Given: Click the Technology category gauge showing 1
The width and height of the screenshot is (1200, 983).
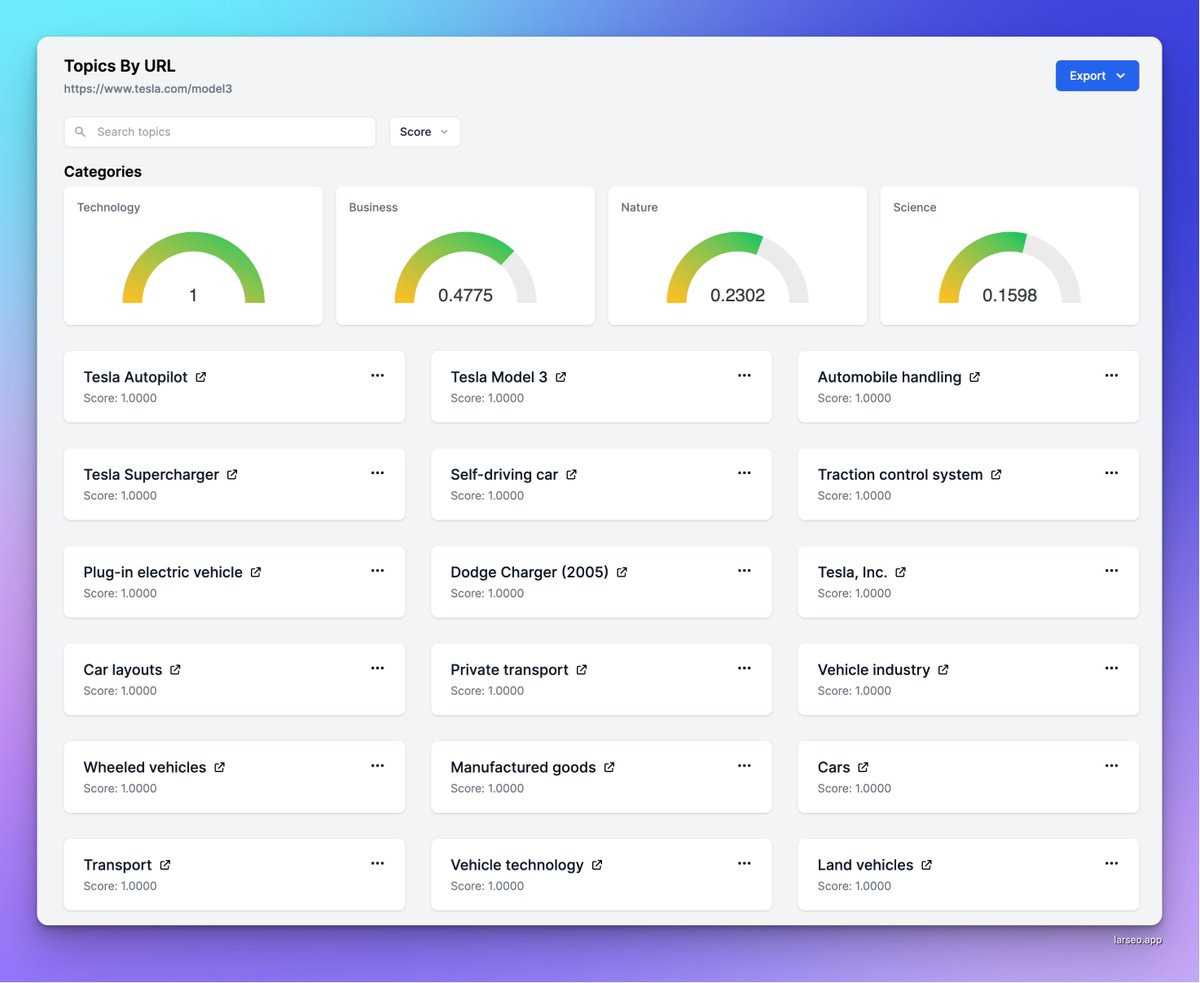Looking at the screenshot, I should pos(193,268).
